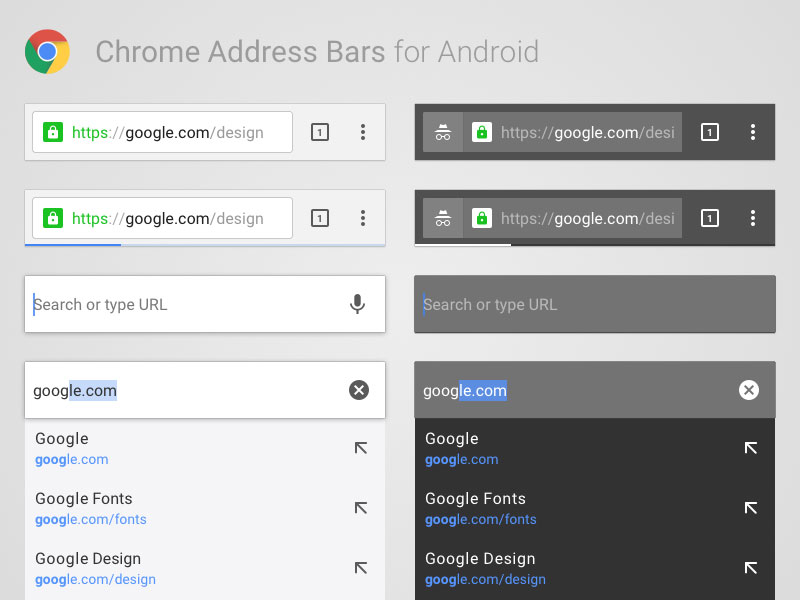Clear the light search field with the X button
Screen dimensions: 800x600
click(359, 390)
